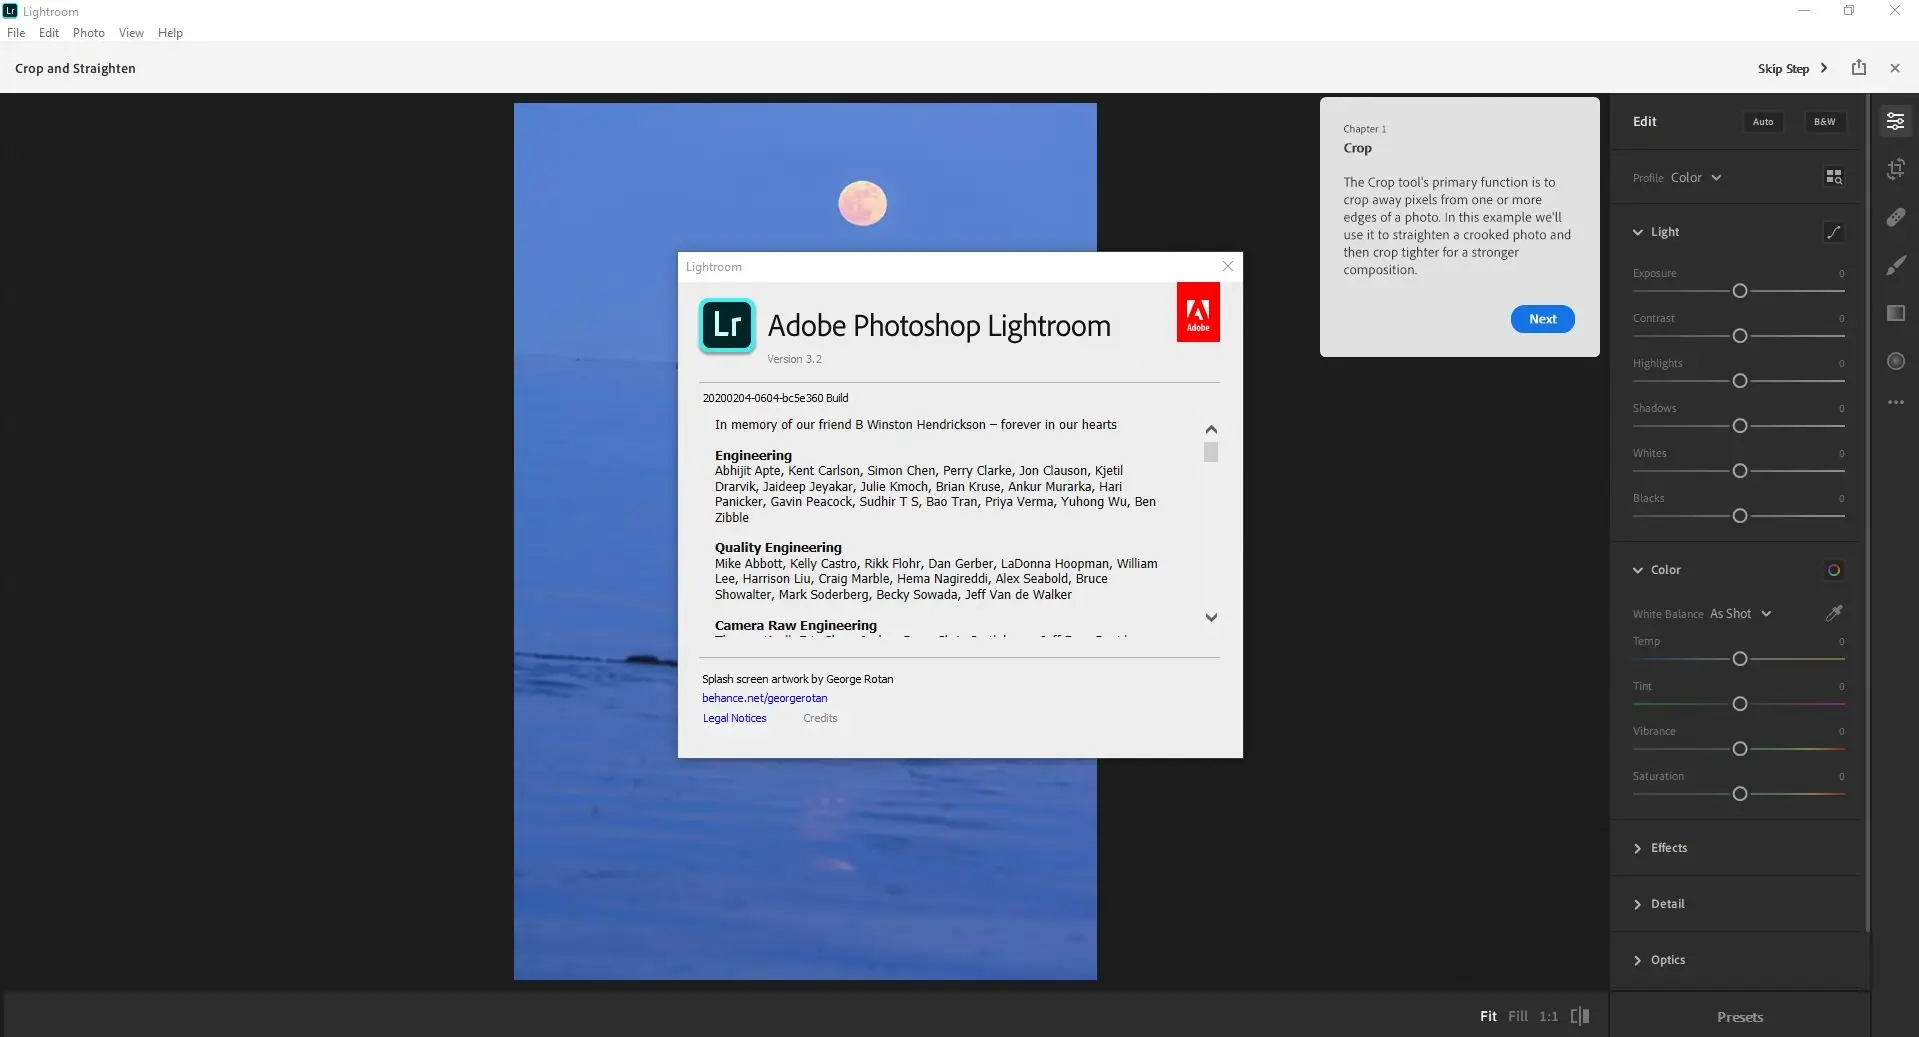
Task: Click Lightroom app icon in title bar
Action: 10,11
